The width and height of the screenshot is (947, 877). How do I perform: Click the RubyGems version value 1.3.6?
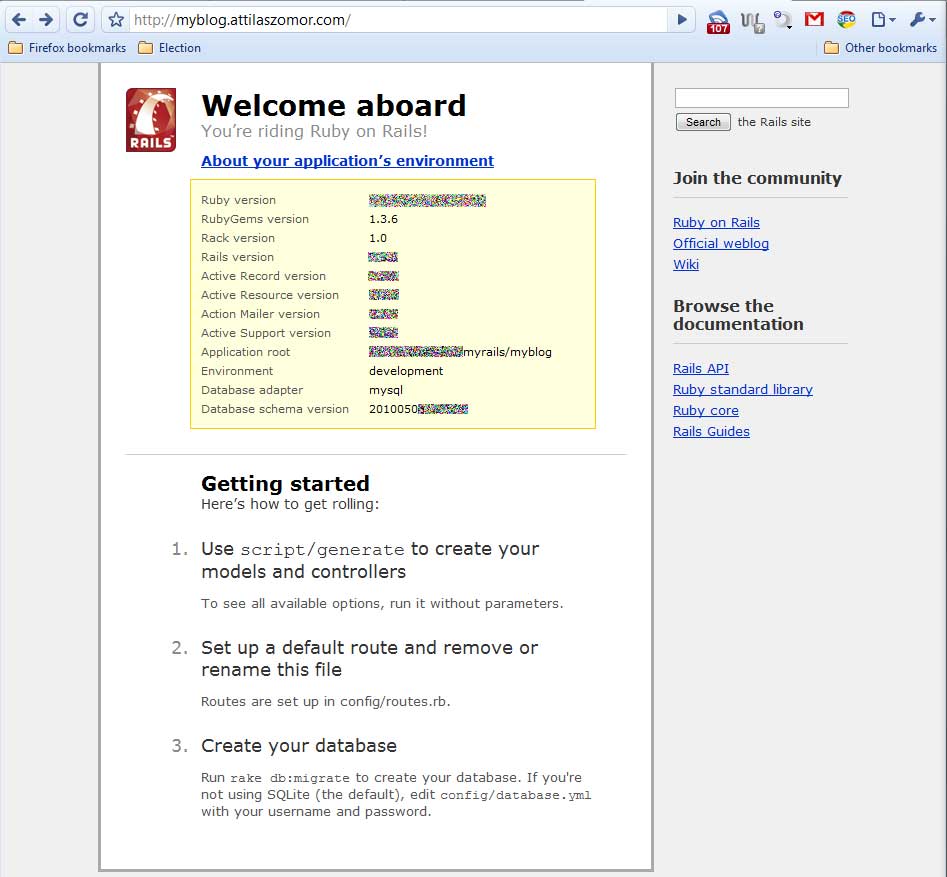[384, 219]
